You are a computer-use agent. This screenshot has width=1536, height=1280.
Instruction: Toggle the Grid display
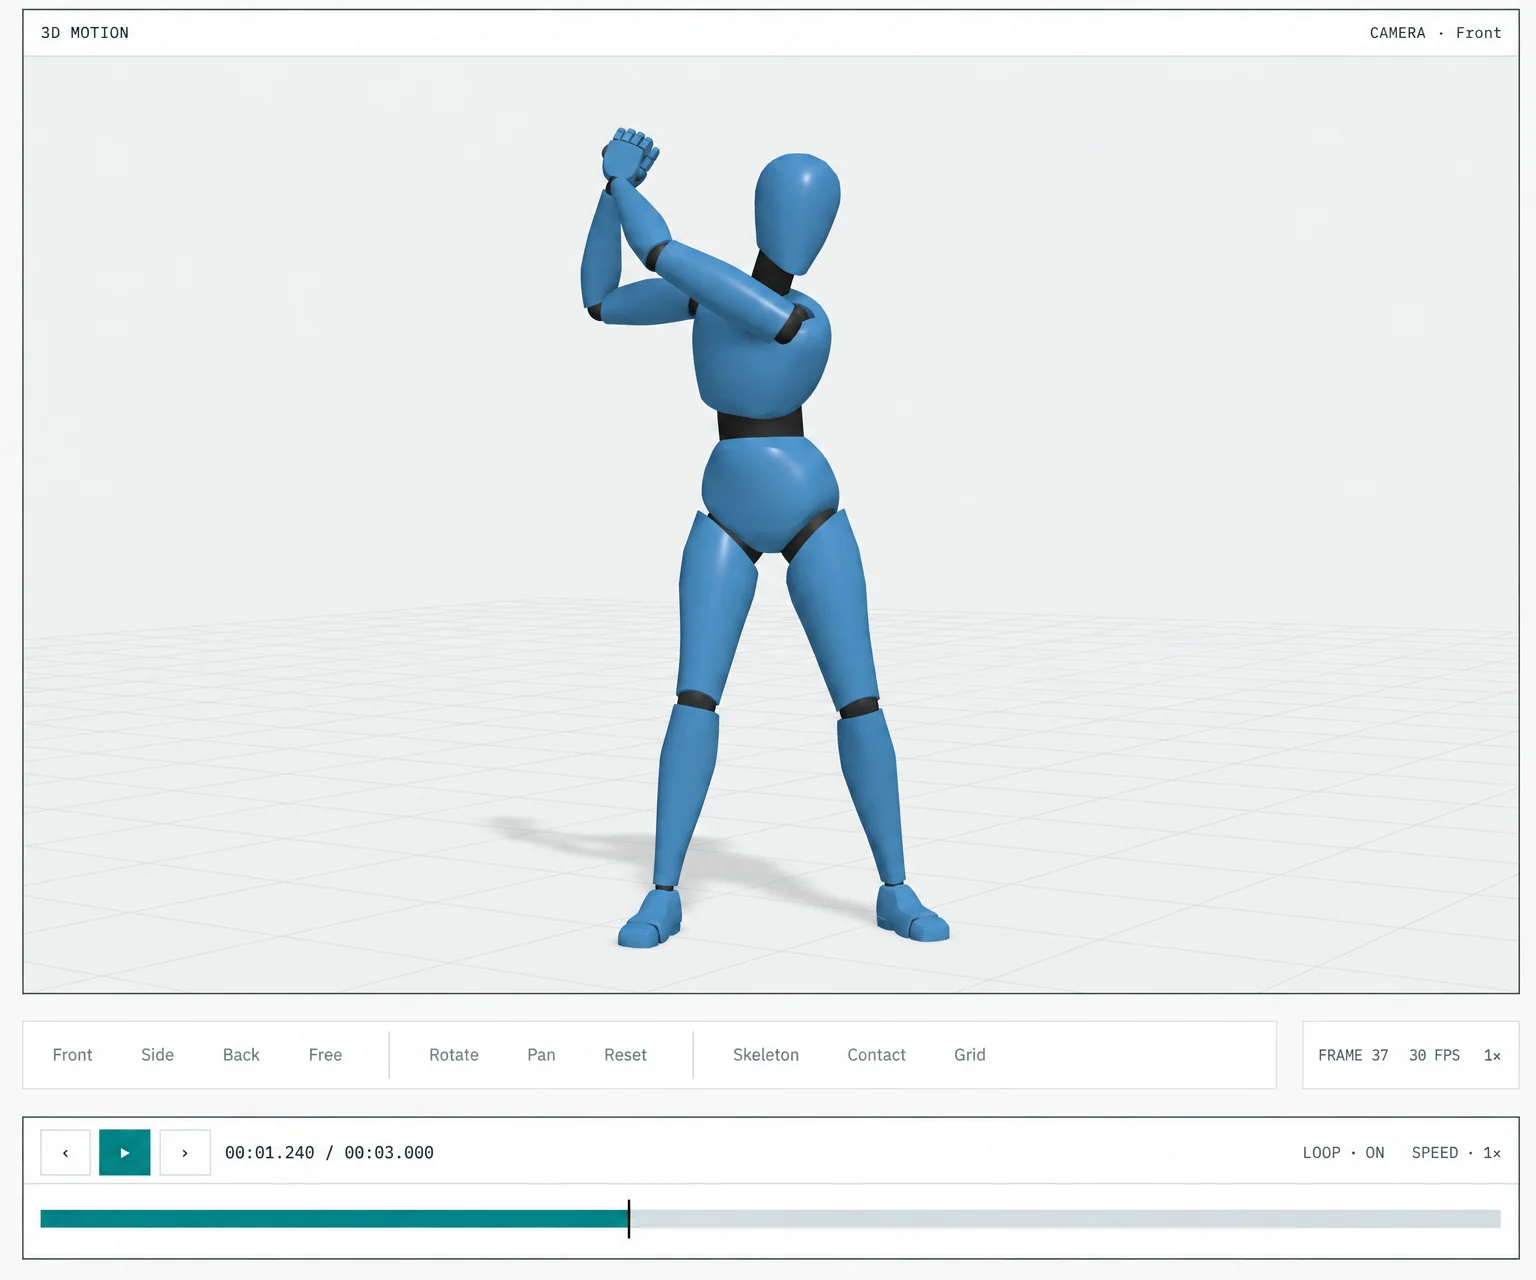(x=970, y=1055)
